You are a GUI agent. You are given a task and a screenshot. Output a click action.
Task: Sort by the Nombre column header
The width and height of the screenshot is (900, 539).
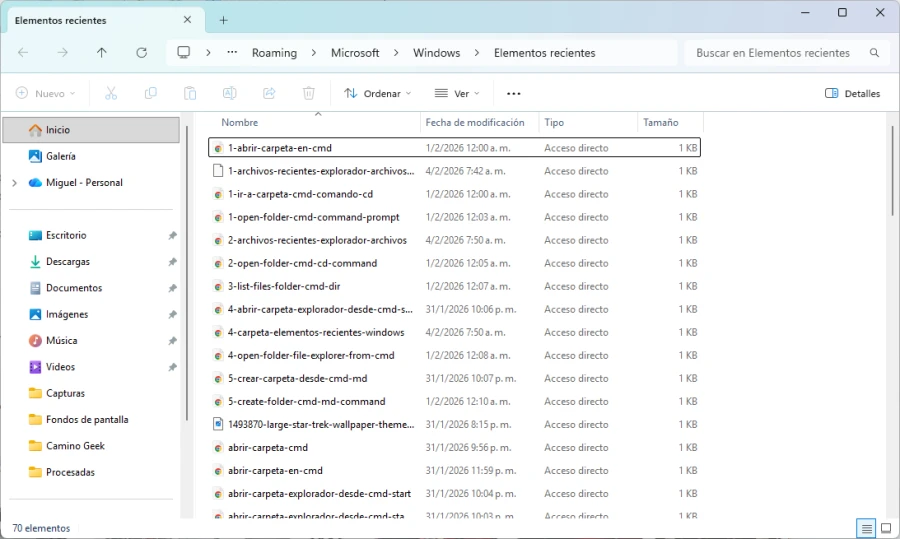315,123
